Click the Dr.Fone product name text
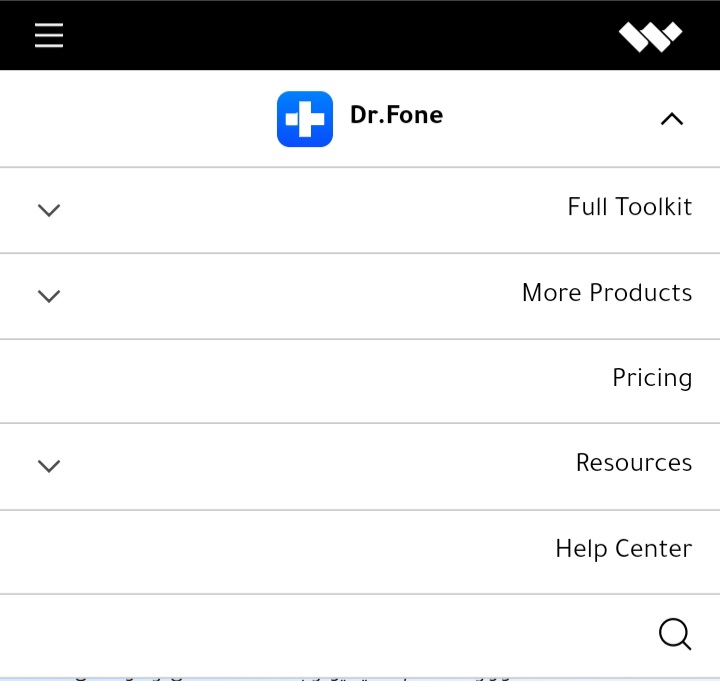720x681 pixels. tap(396, 115)
